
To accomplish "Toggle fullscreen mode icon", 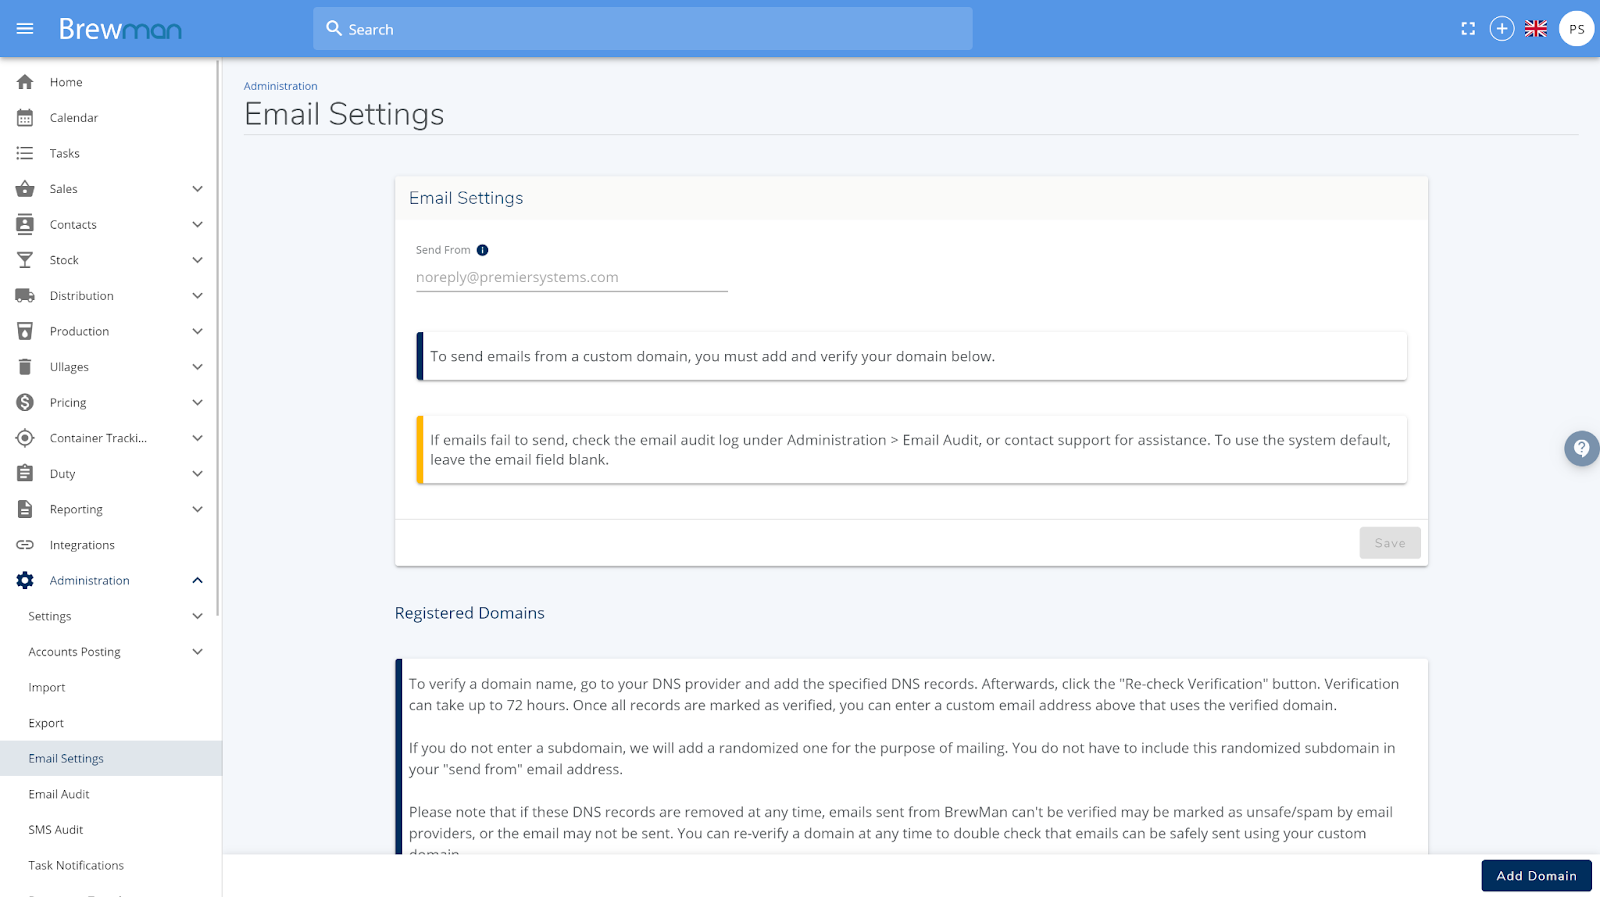I will pyautogui.click(x=1468, y=29).
